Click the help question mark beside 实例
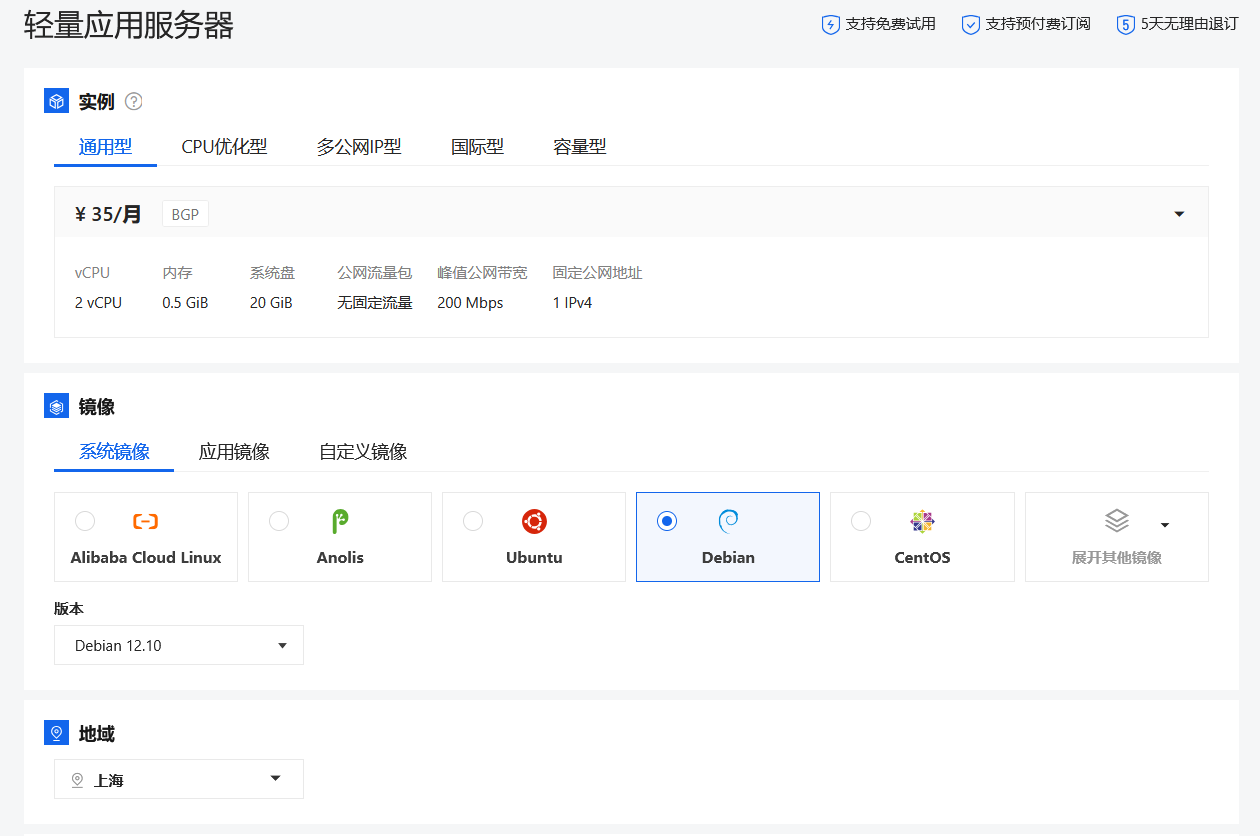The height and width of the screenshot is (836, 1260). pyautogui.click(x=134, y=101)
